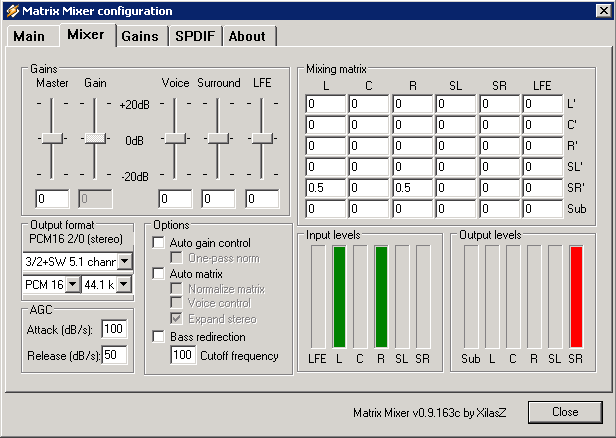Screen dimensions: 616x438
Task: Click the Voice gain value field
Action: click(175, 199)
